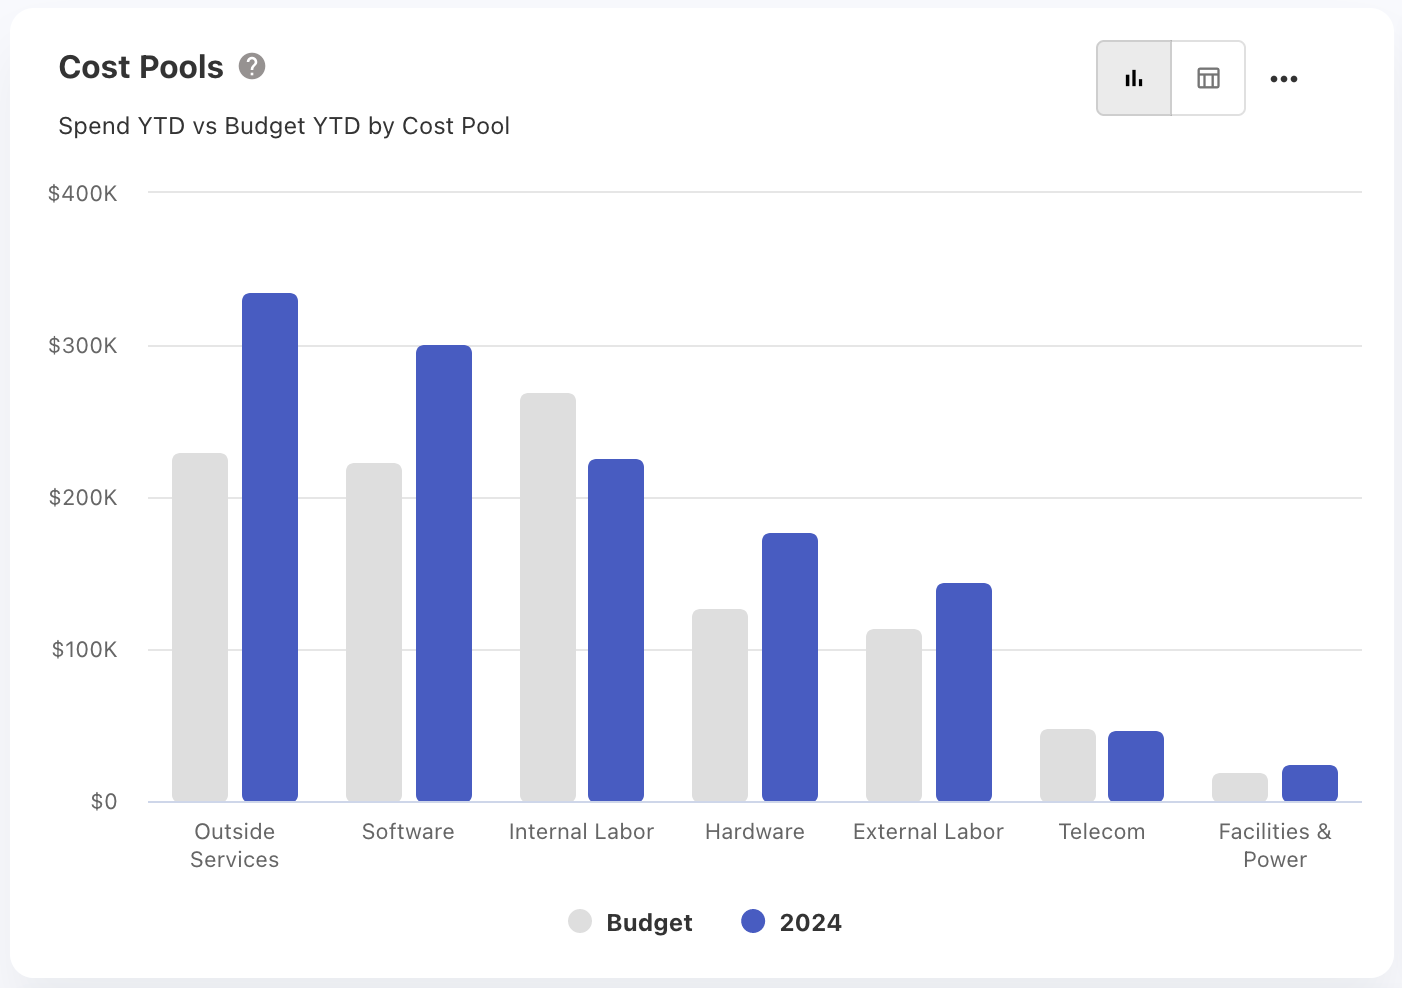Switch to bar chart view
The height and width of the screenshot is (988, 1402).
tap(1134, 78)
